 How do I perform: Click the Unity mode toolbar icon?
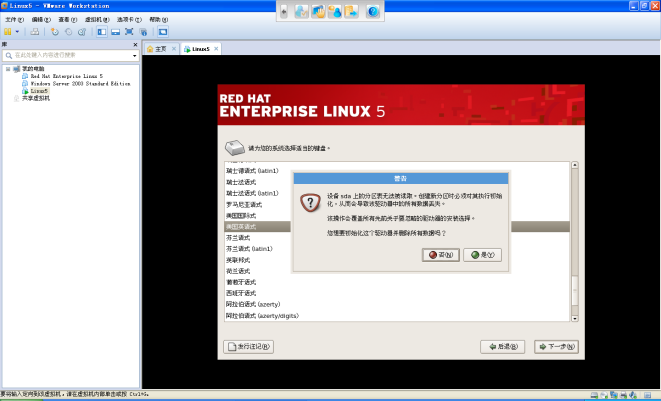click(x=143, y=32)
